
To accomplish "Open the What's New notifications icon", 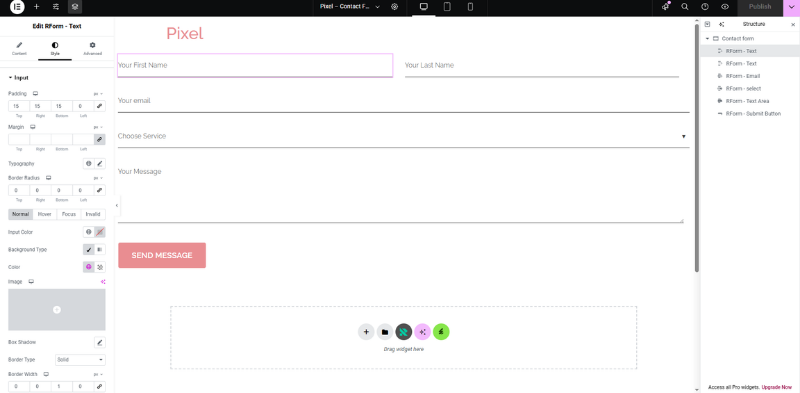I will click(x=665, y=7).
